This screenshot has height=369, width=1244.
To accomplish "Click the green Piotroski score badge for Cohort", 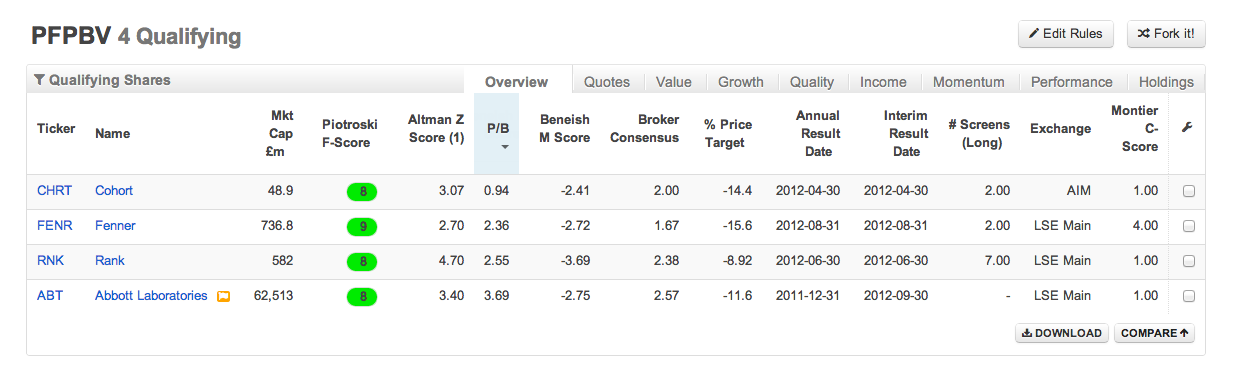I will coord(362,192).
